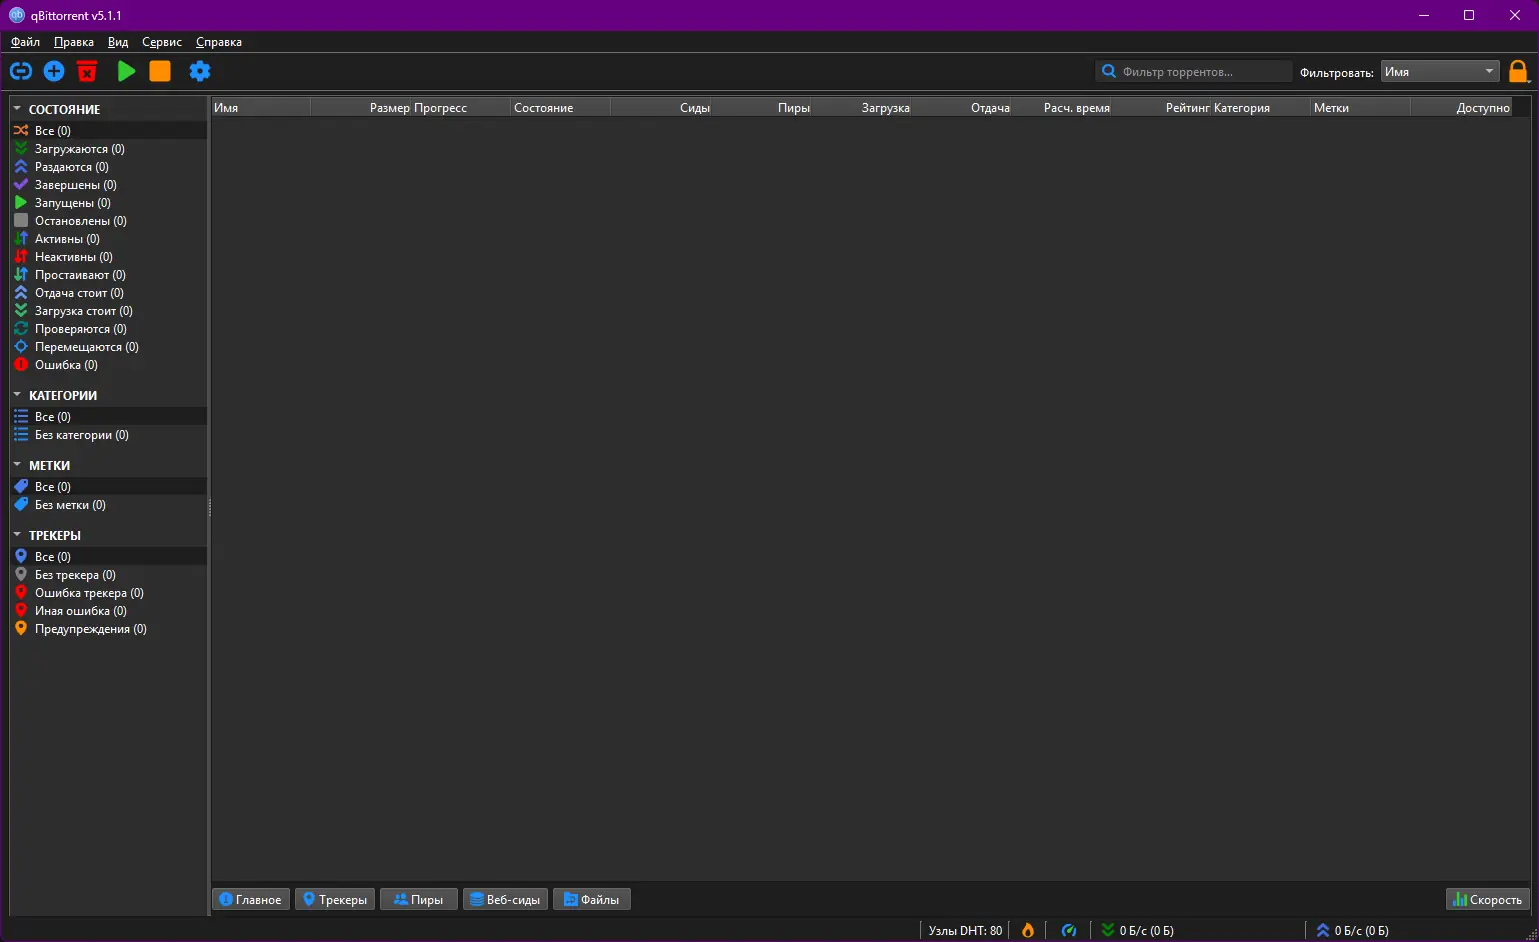Viewport: 1539px width, 942px height.
Task: Switch to the Файлы bottom tab
Action: click(592, 900)
